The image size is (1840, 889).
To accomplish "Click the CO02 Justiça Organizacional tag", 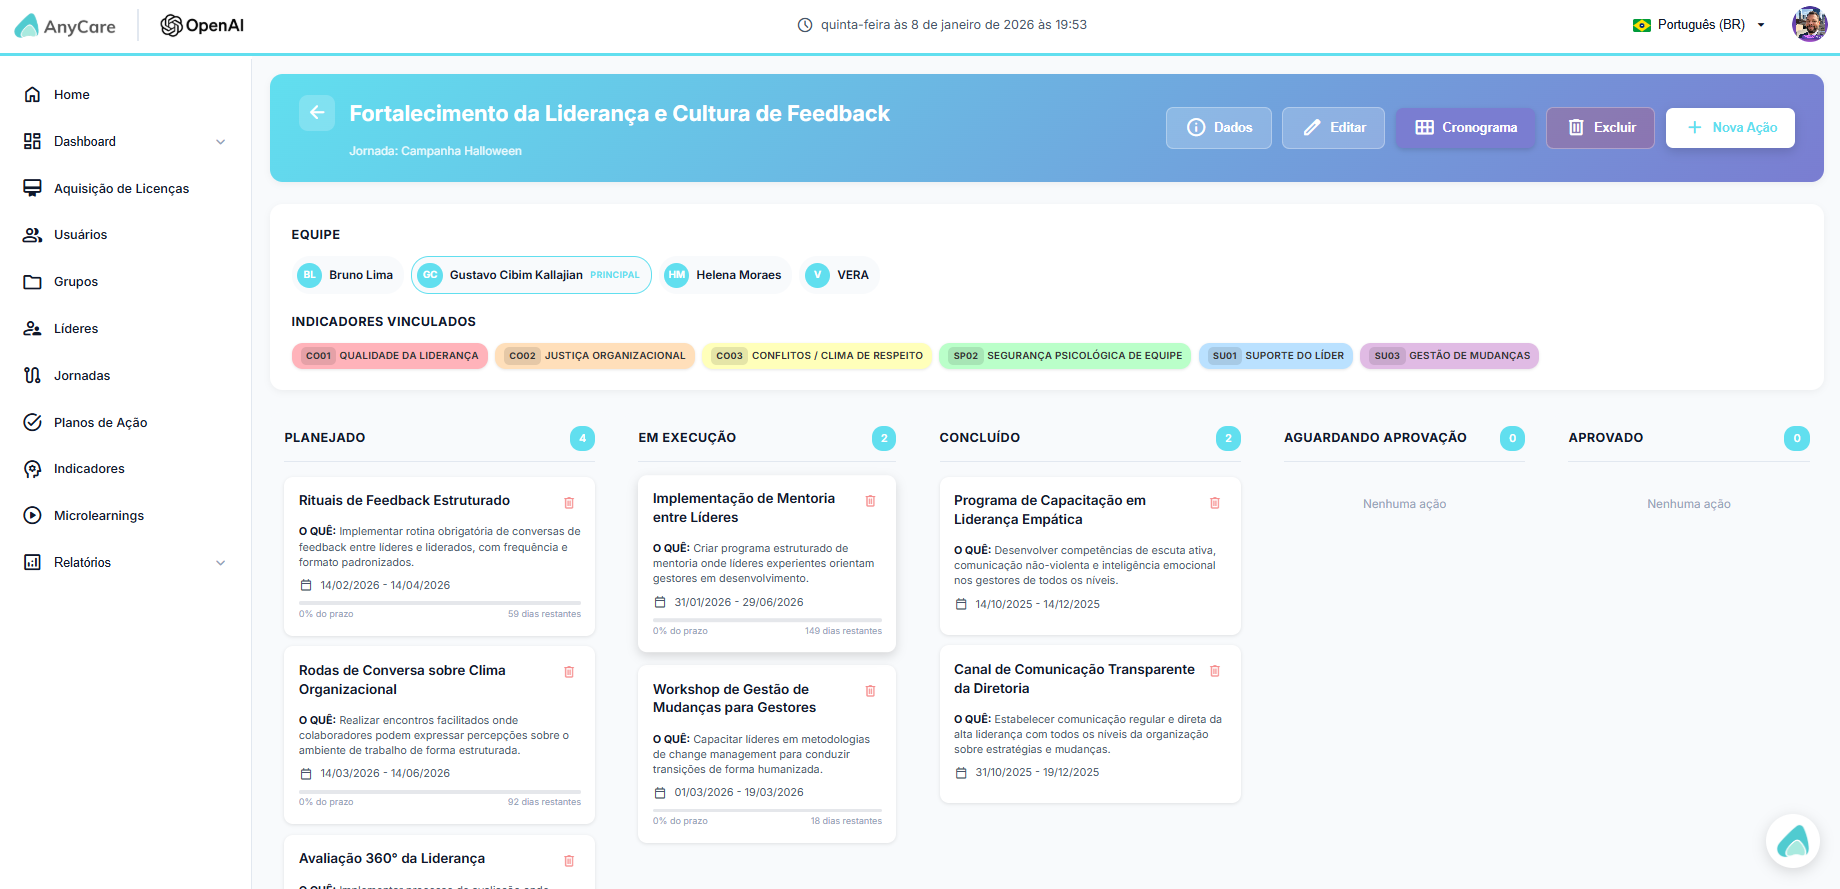I will click(x=595, y=356).
